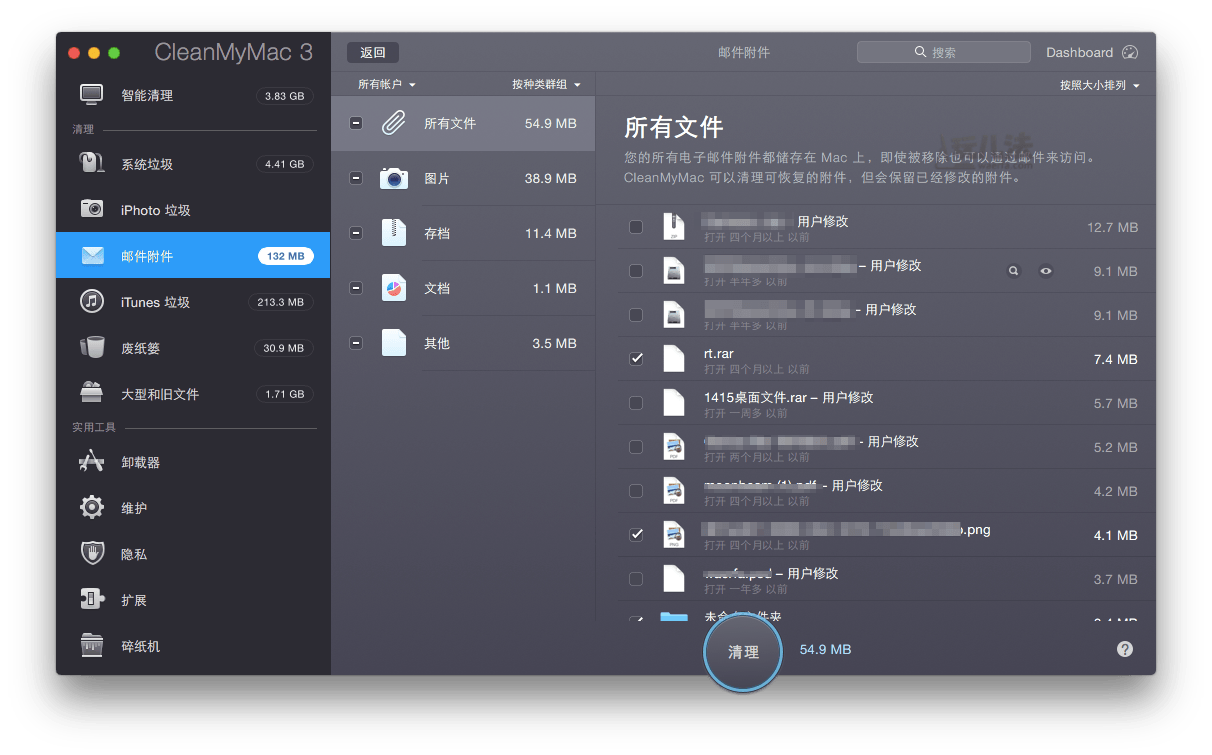1212x755 pixels.
Task: Toggle the 存档 category checkbox
Action: (356, 233)
